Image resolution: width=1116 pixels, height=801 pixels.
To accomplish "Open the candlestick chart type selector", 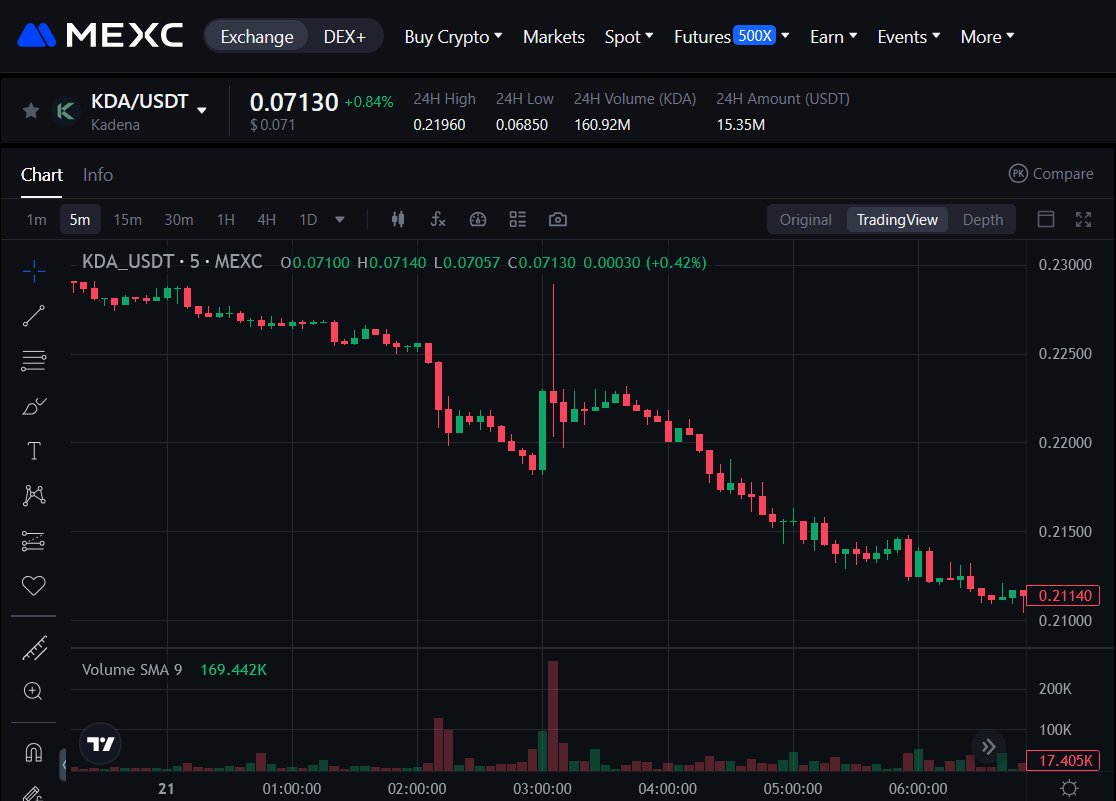I will click(x=398, y=219).
